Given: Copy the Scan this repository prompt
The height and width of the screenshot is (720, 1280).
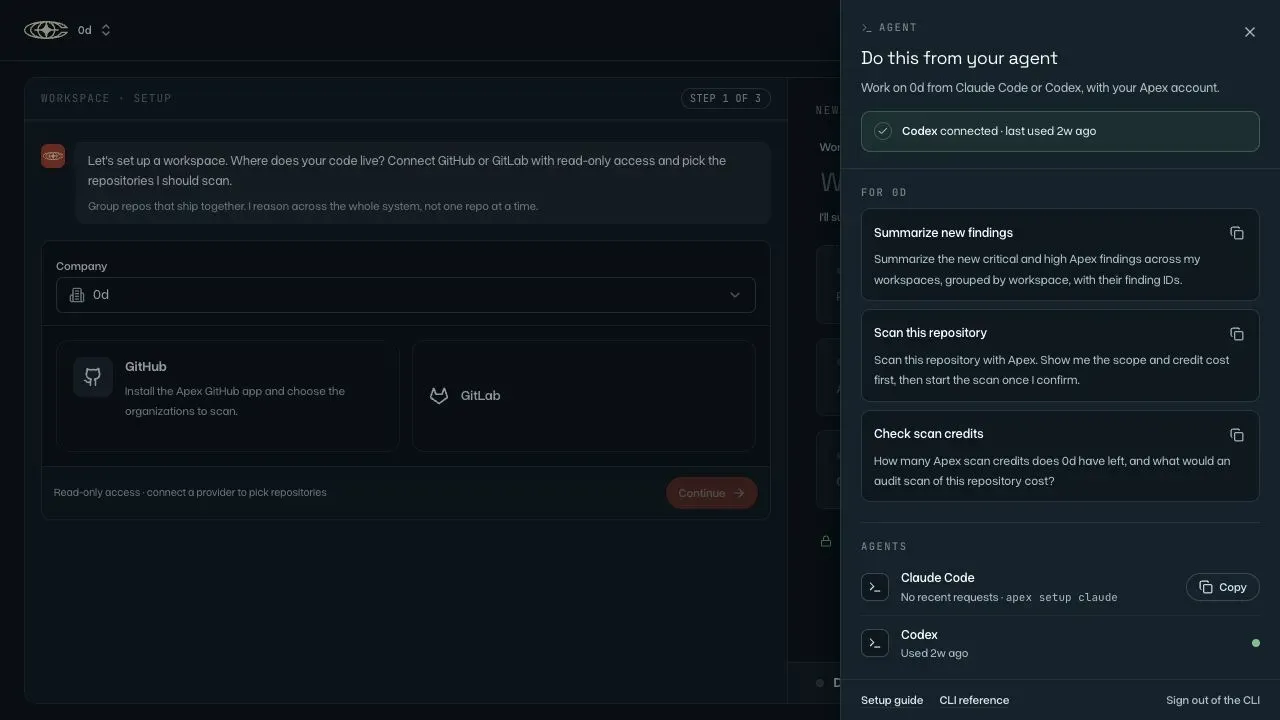Looking at the screenshot, I should (x=1237, y=334).
